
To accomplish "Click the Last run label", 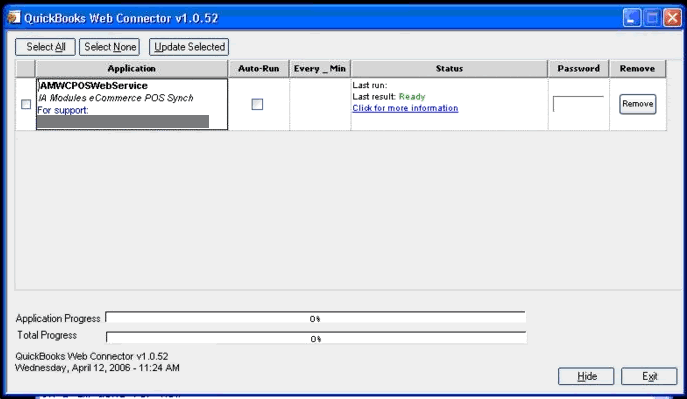I will pyautogui.click(x=370, y=85).
